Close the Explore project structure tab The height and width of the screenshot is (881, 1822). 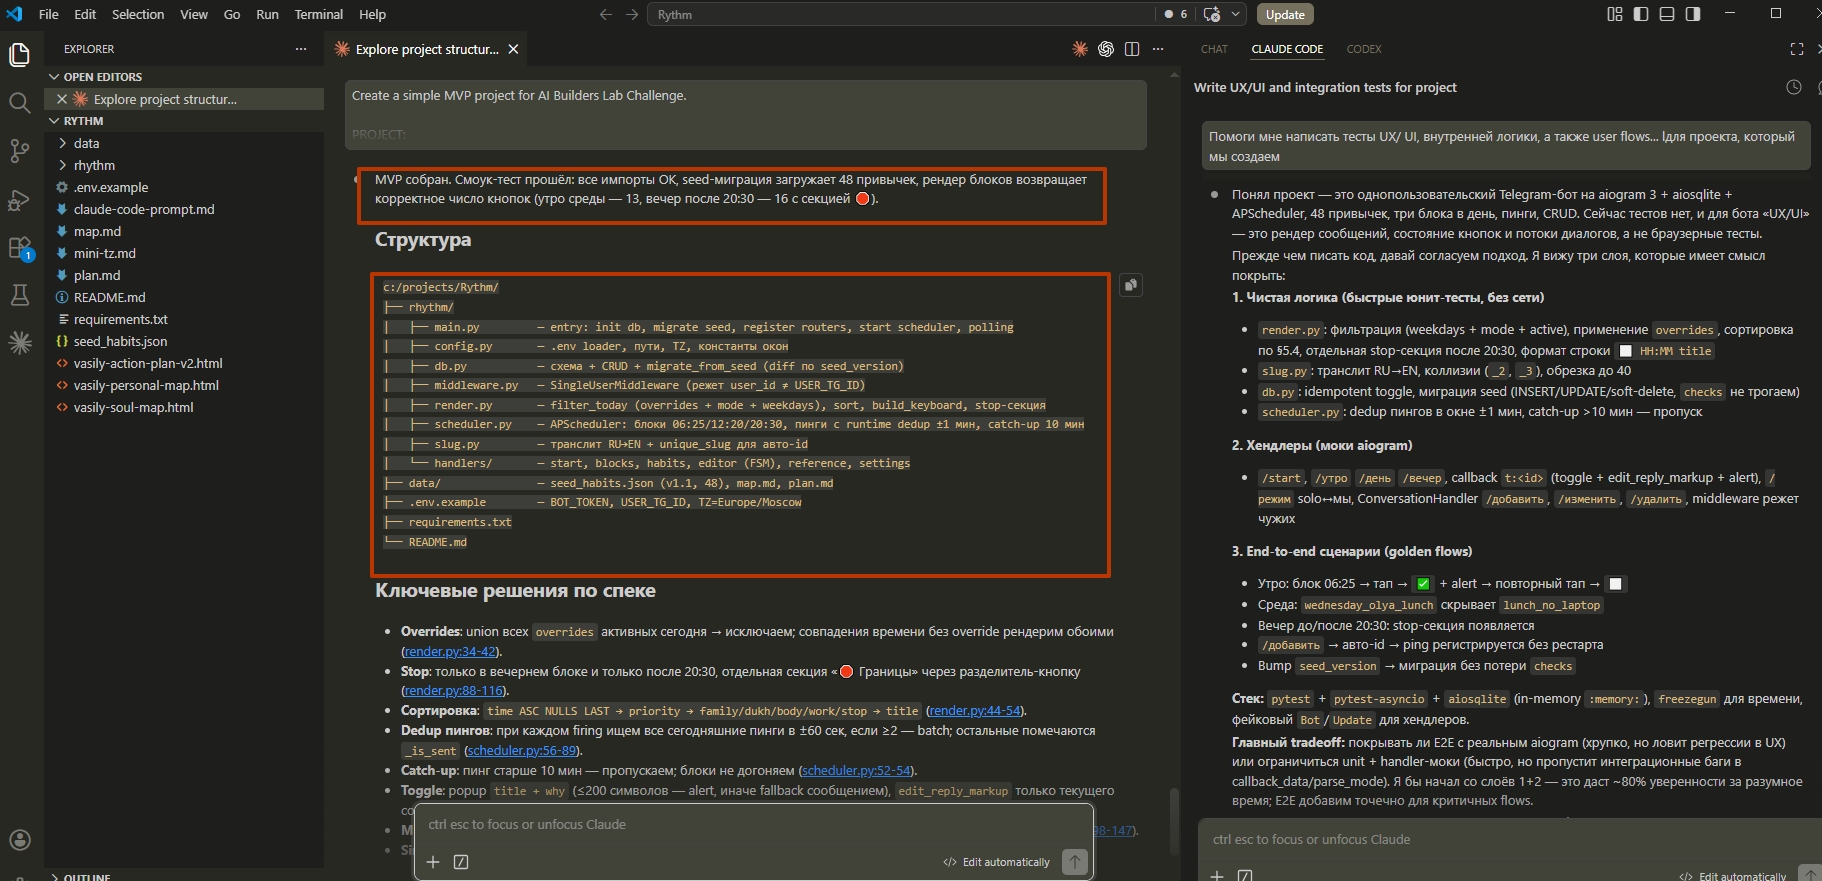tap(513, 49)
